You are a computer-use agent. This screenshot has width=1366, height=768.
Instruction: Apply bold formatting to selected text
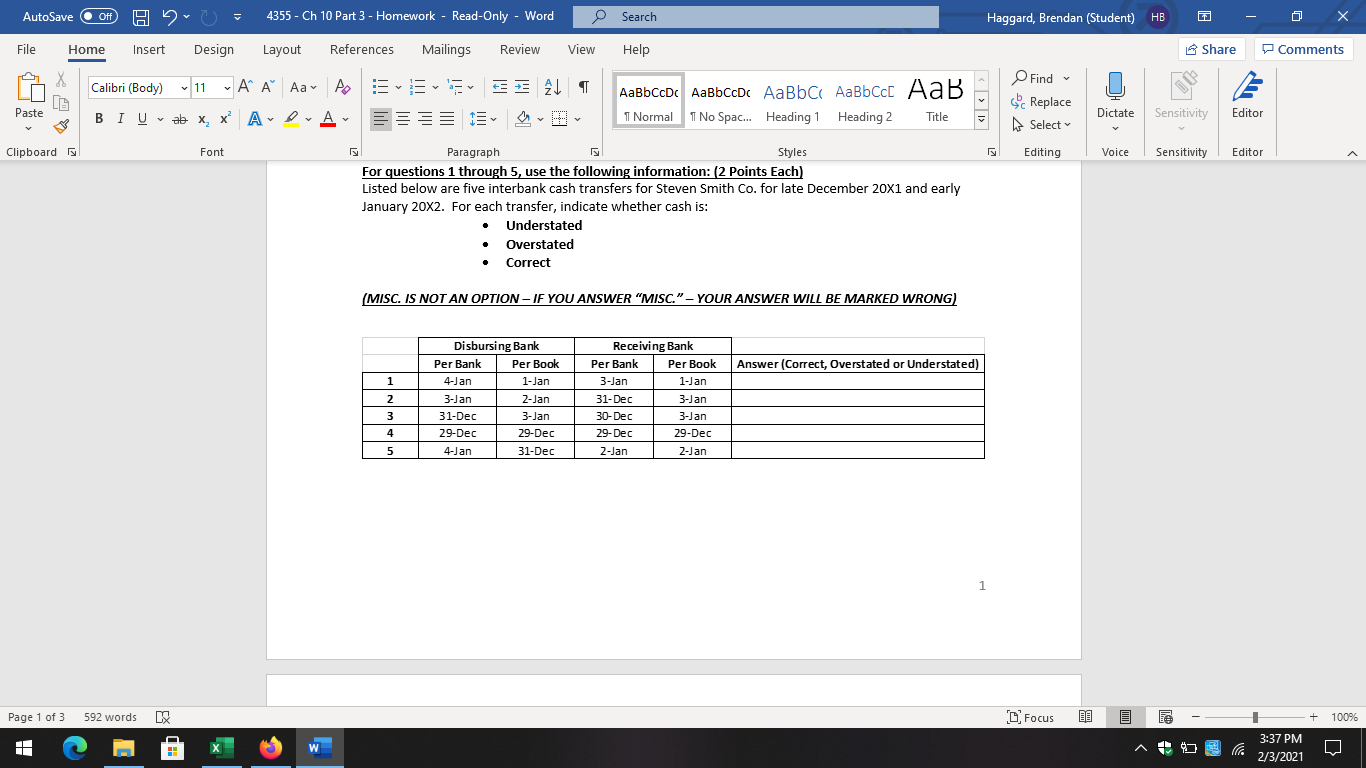pyautogui.click(x=97, y=118)
